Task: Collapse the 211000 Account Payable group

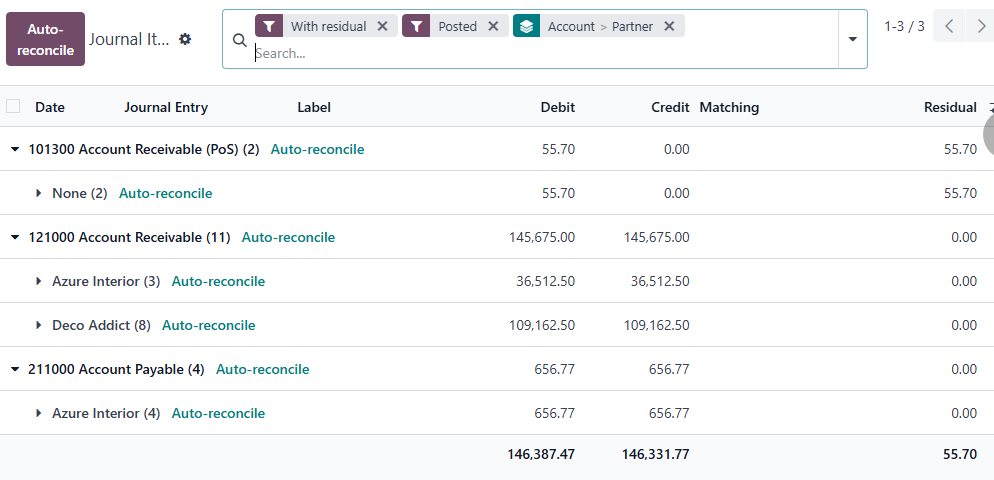Action: [x=15, y=370]
